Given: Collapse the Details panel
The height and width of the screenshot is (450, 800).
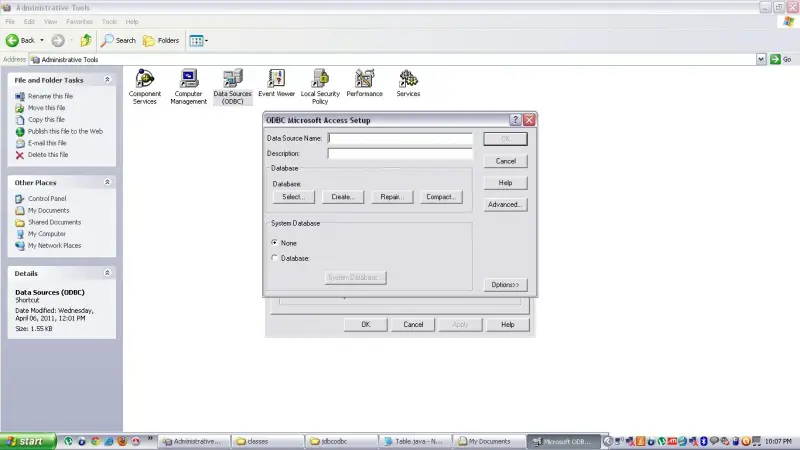Looking at the screenshot, I should coord(107,273).
